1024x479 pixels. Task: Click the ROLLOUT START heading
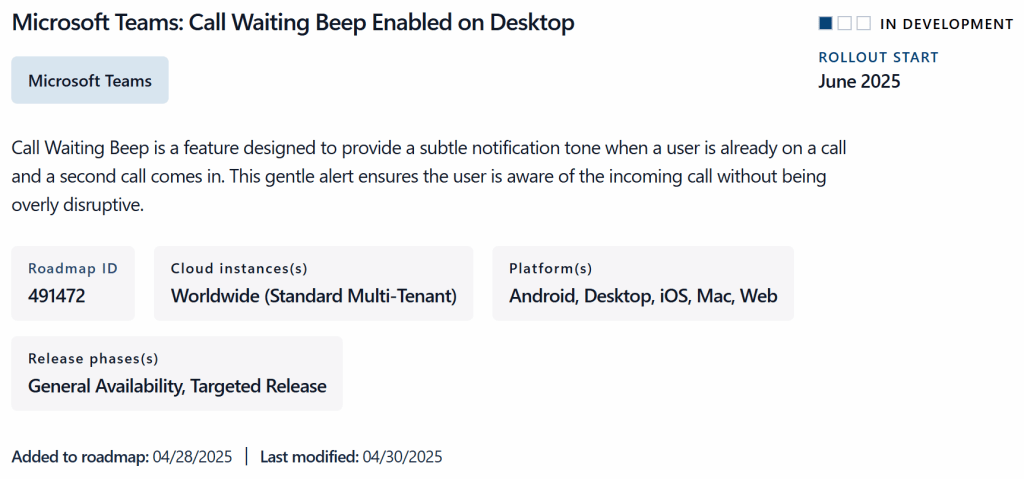coord(878,57)
